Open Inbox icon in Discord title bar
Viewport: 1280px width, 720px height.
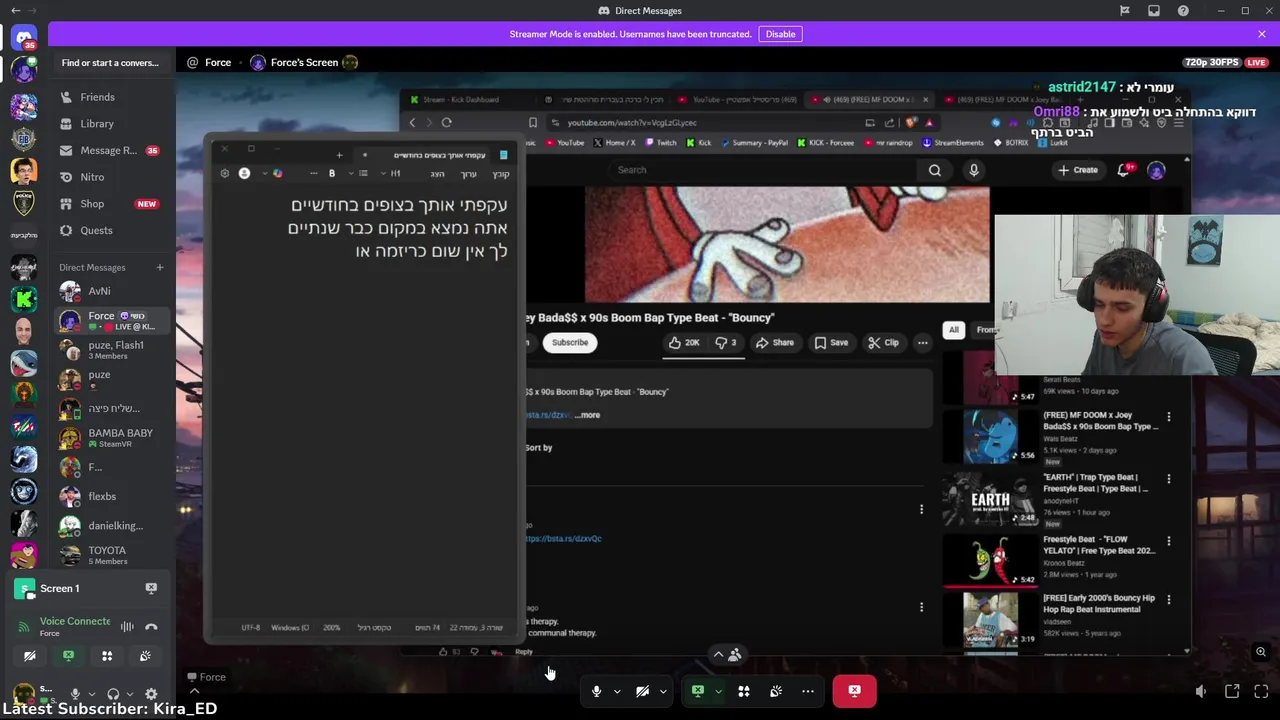tap(1154, 11)
